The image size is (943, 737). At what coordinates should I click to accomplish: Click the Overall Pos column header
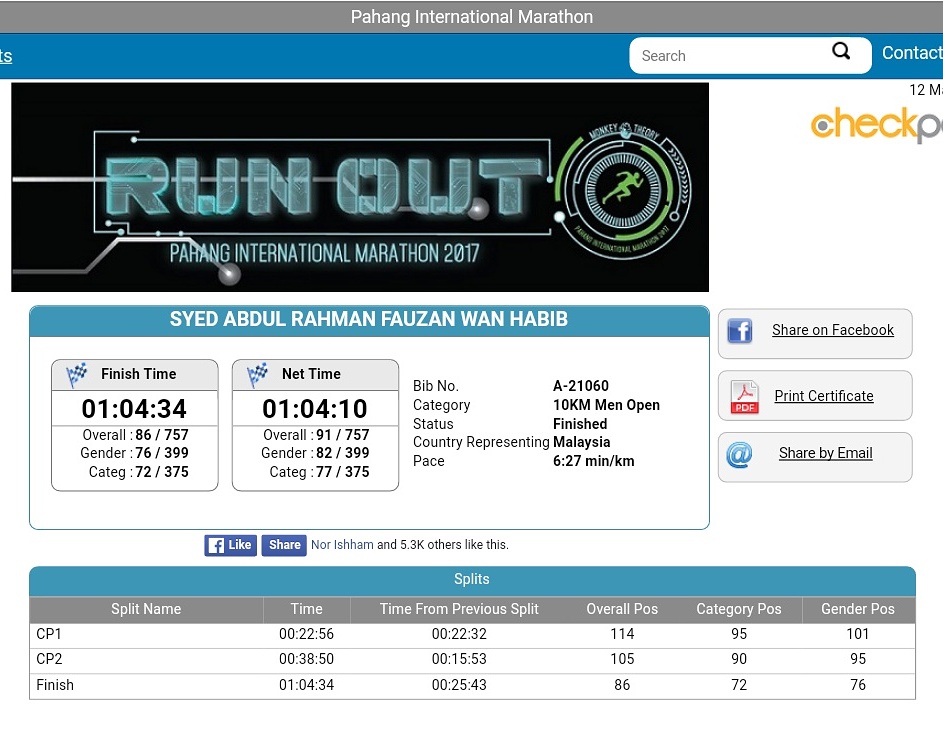tap(622, 609)
